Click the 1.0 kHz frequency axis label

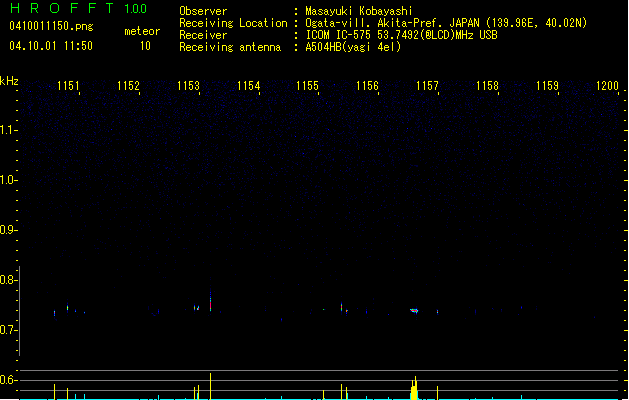pos(7,180)
